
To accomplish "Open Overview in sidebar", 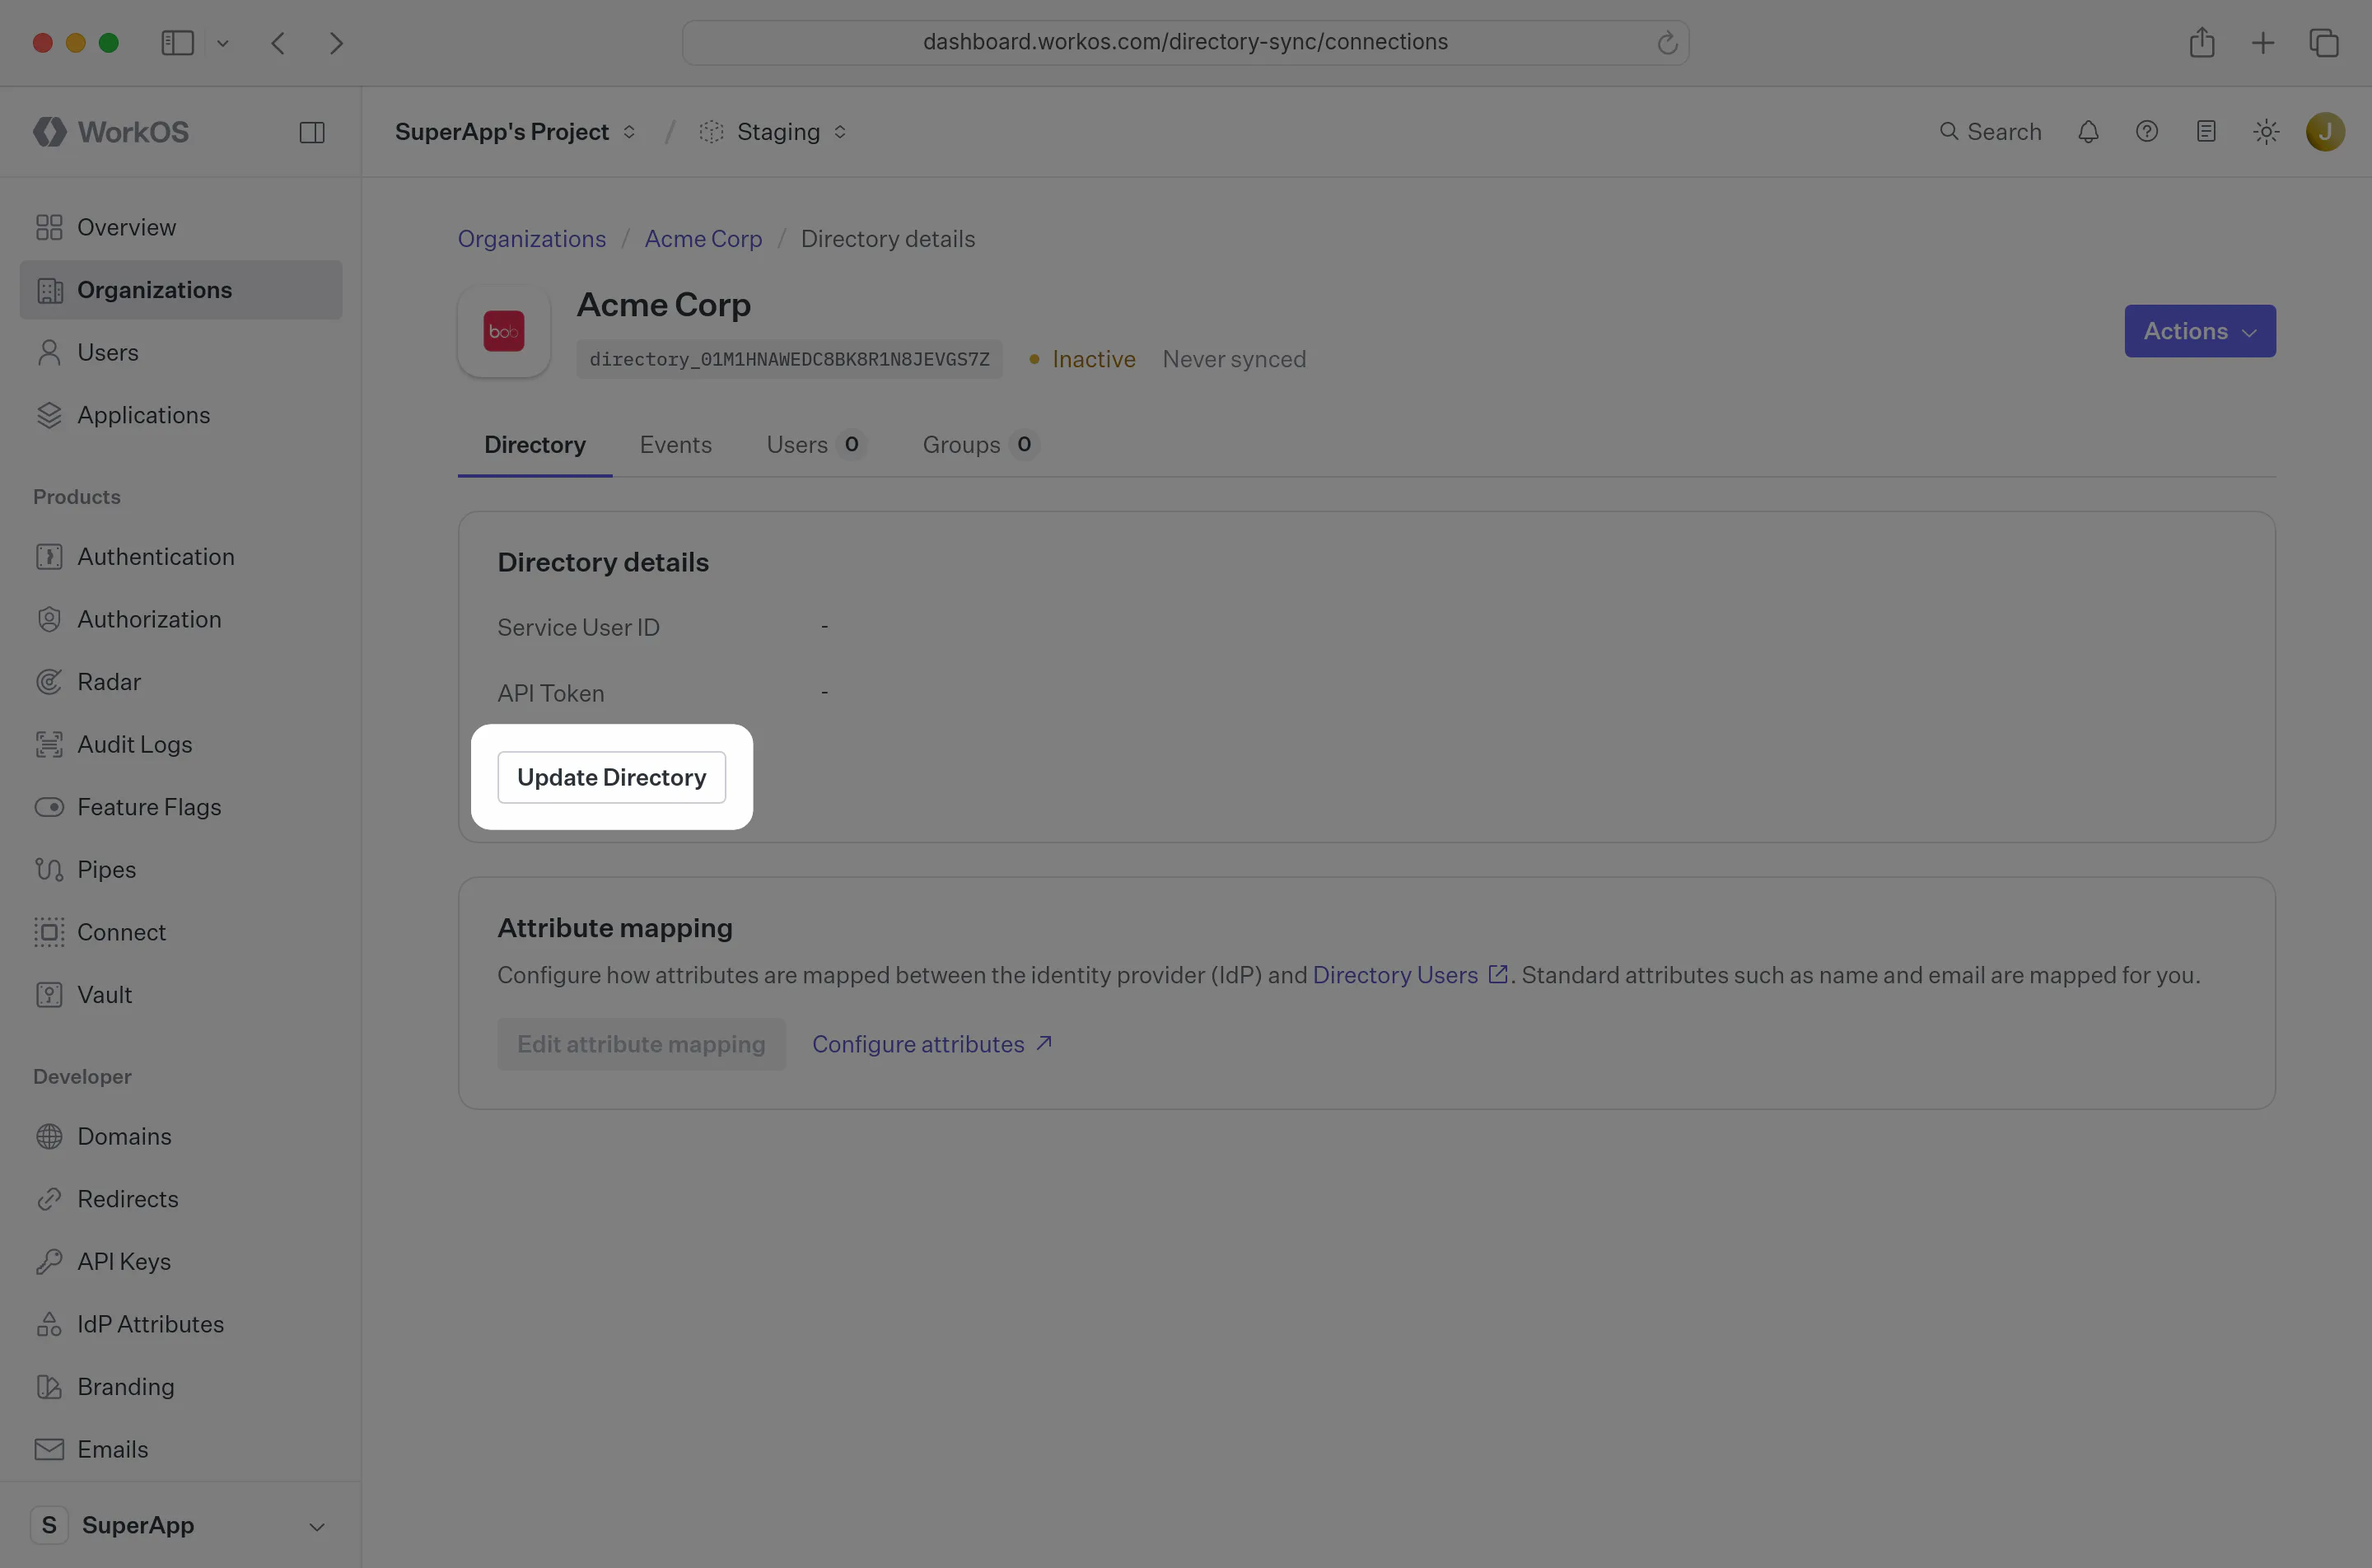I will coord(181,227).
